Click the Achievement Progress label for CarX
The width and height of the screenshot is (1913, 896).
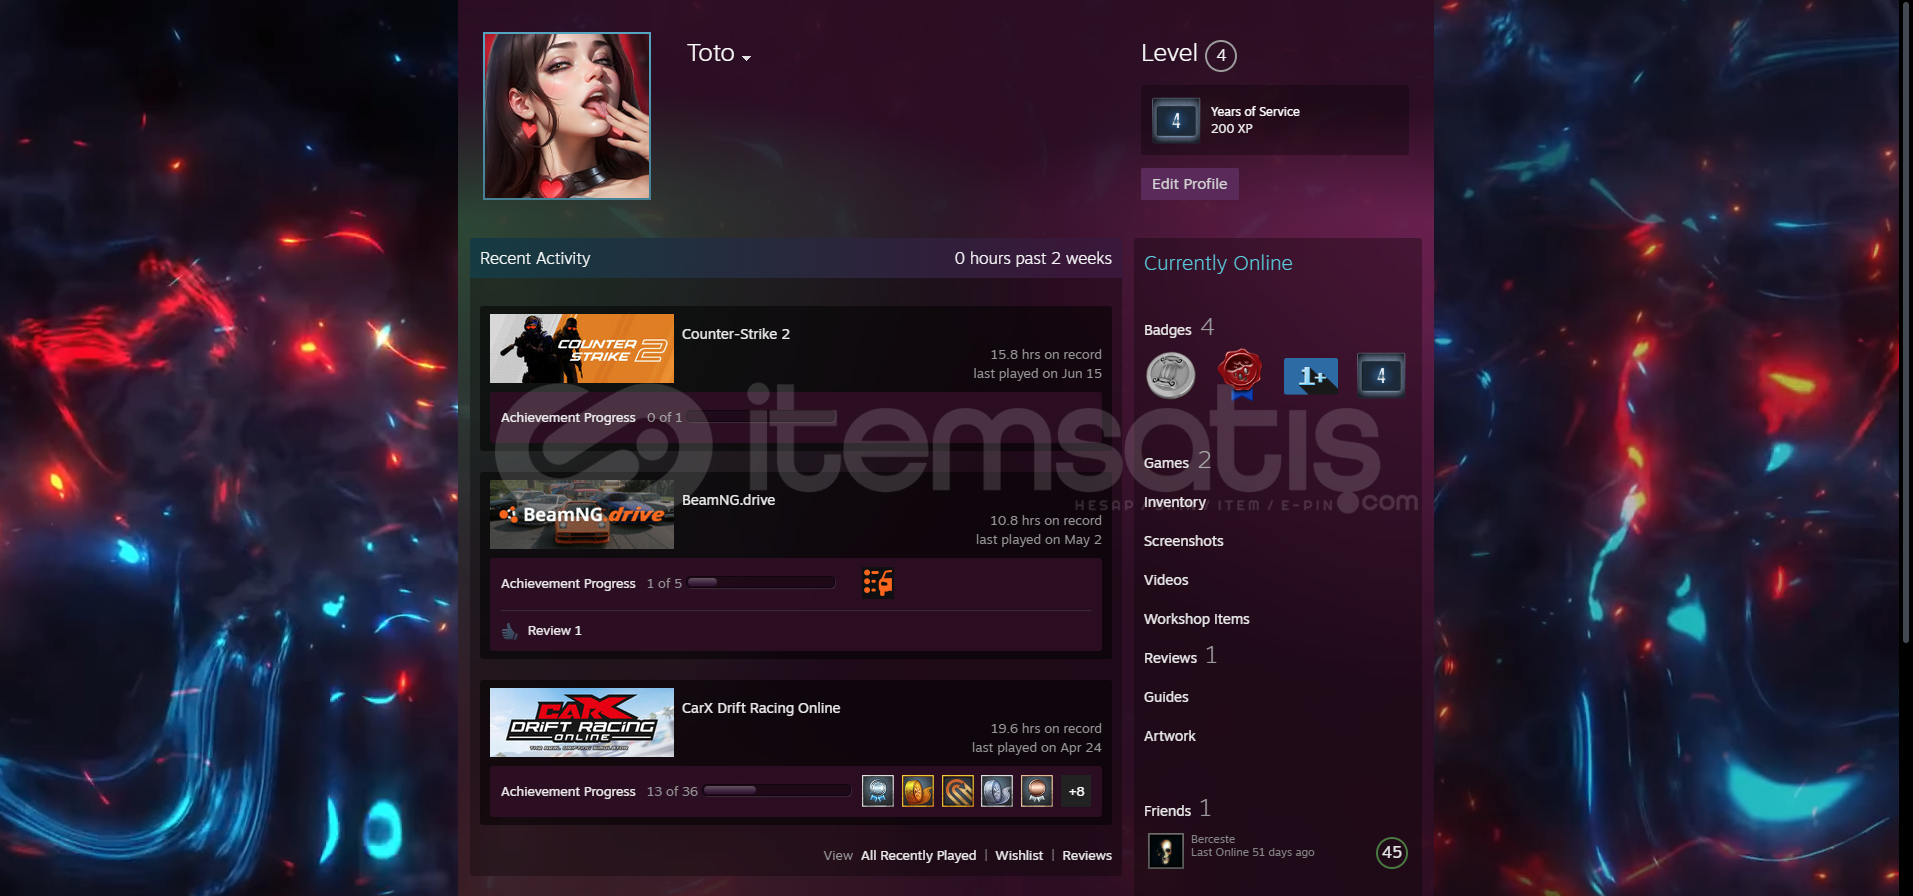point(568,791)
